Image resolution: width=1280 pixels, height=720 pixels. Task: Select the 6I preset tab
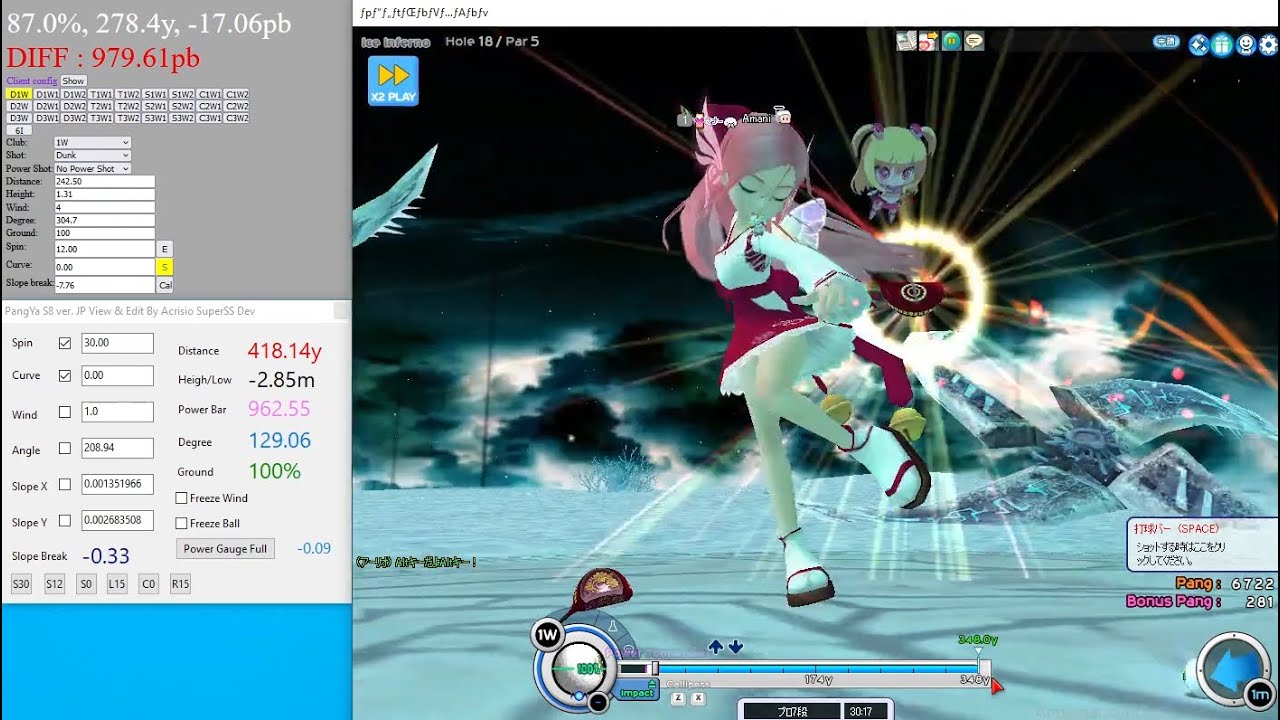pyautogui.click(x=19, y=130)
